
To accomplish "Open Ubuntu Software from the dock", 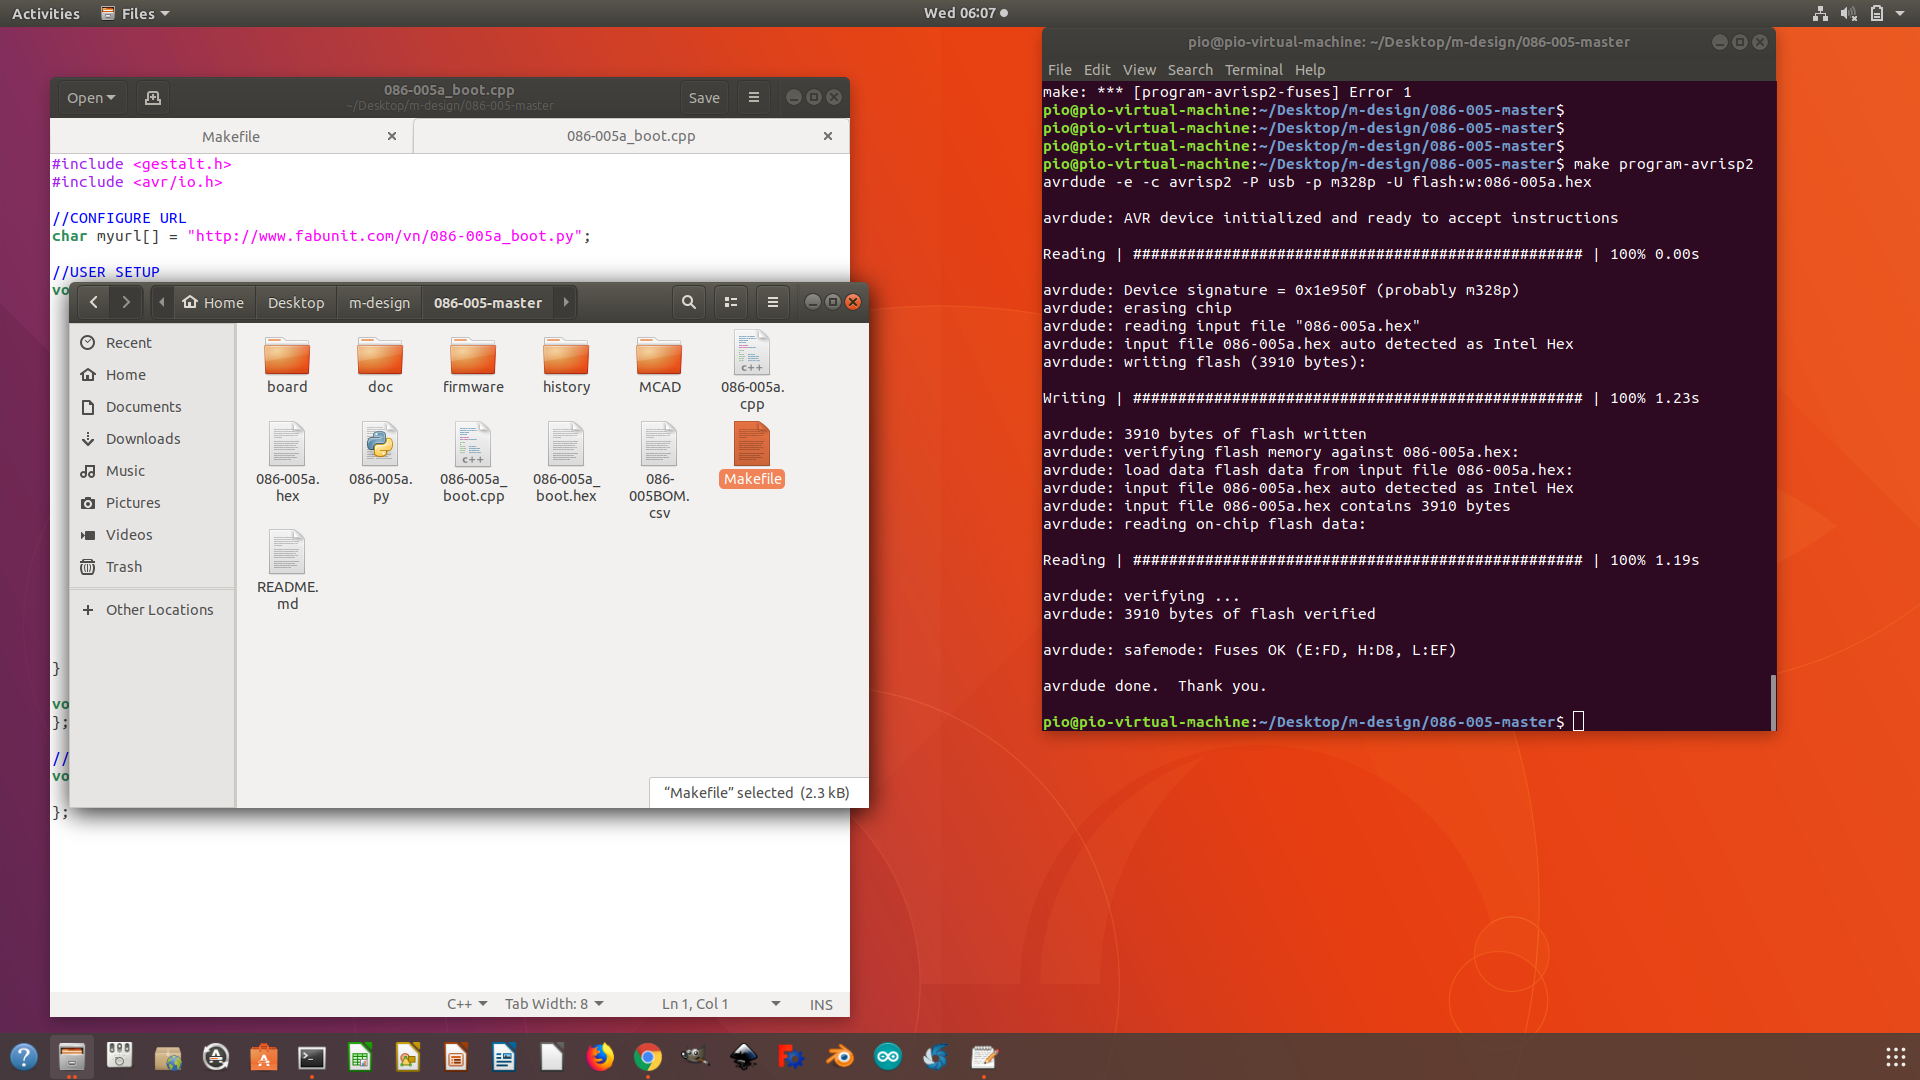I will 264,1057.
